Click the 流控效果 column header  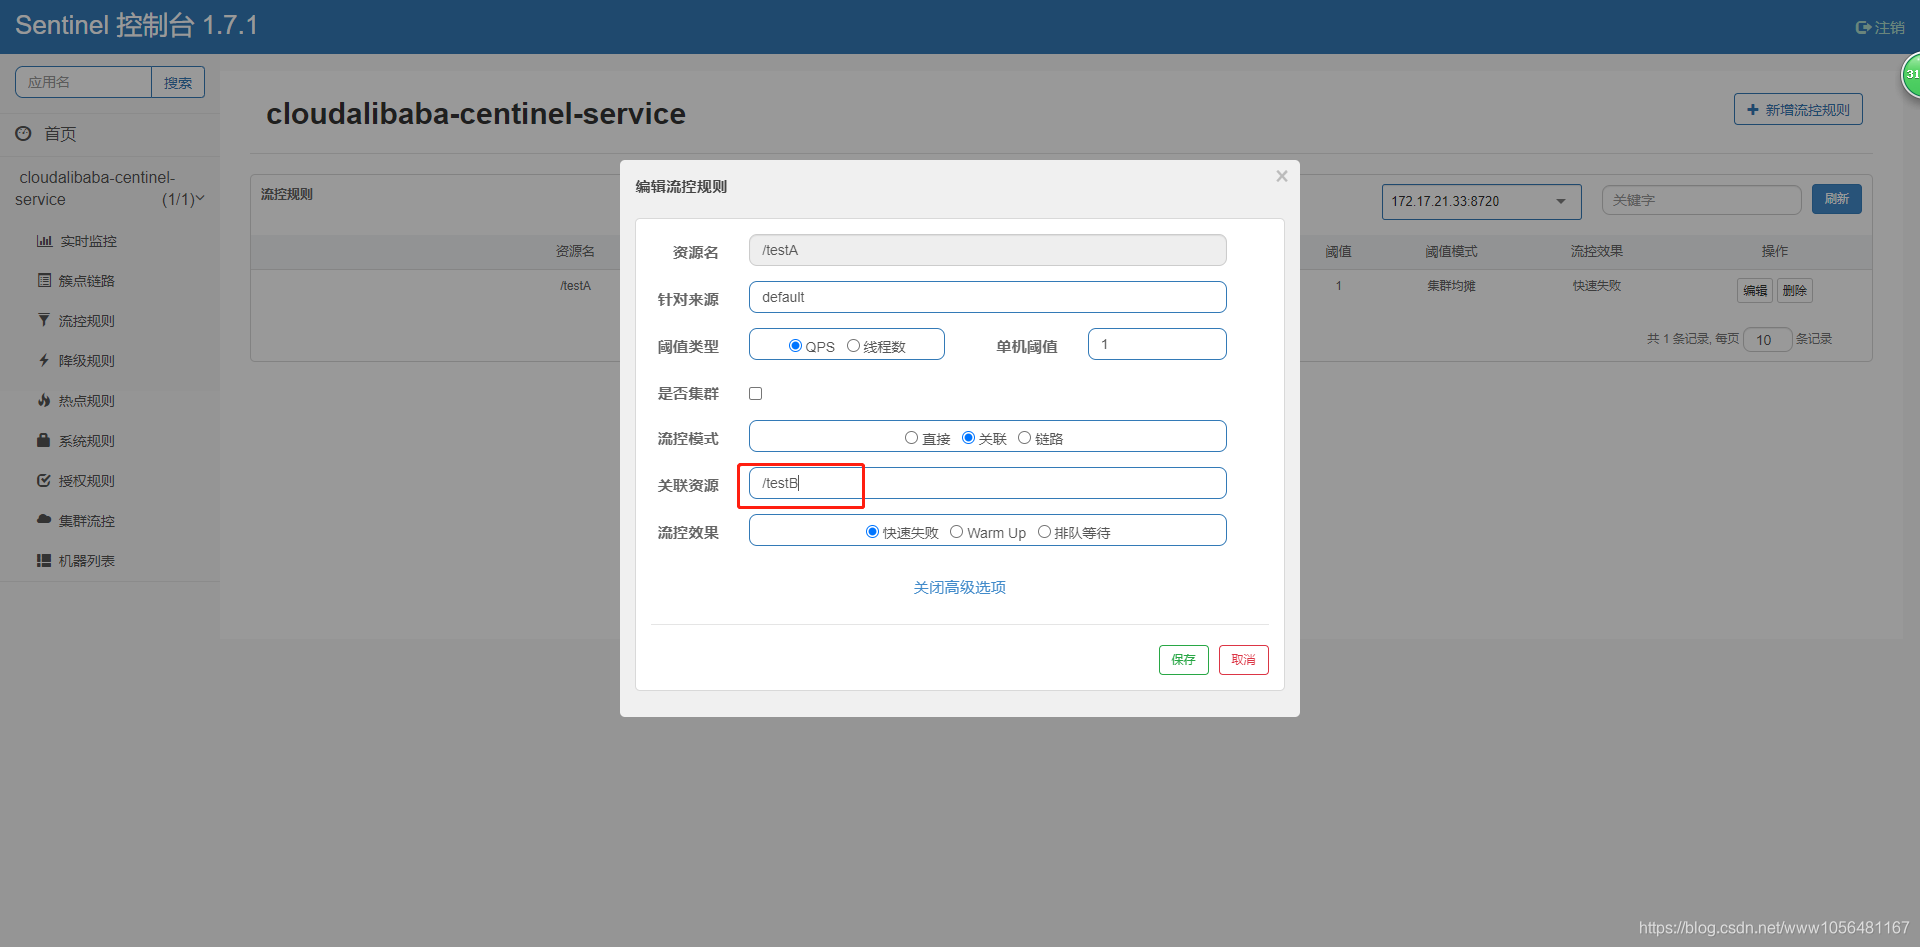pos(1597,251)
